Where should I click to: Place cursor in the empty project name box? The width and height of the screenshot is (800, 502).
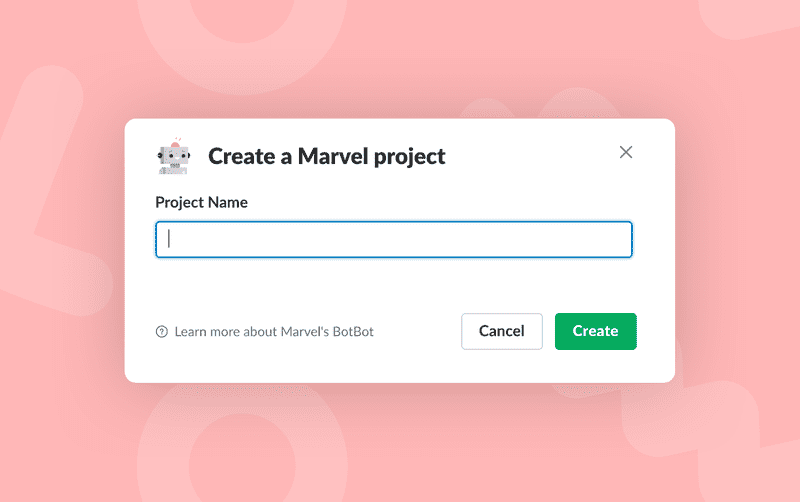click(394, 240)
